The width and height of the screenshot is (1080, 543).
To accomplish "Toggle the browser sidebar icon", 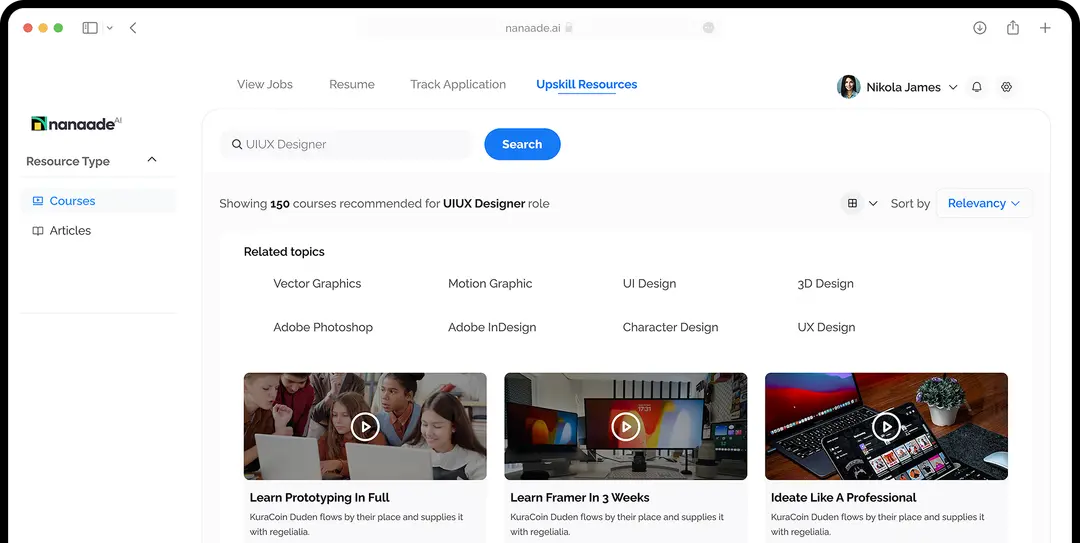I will click(x=90, y=28).
